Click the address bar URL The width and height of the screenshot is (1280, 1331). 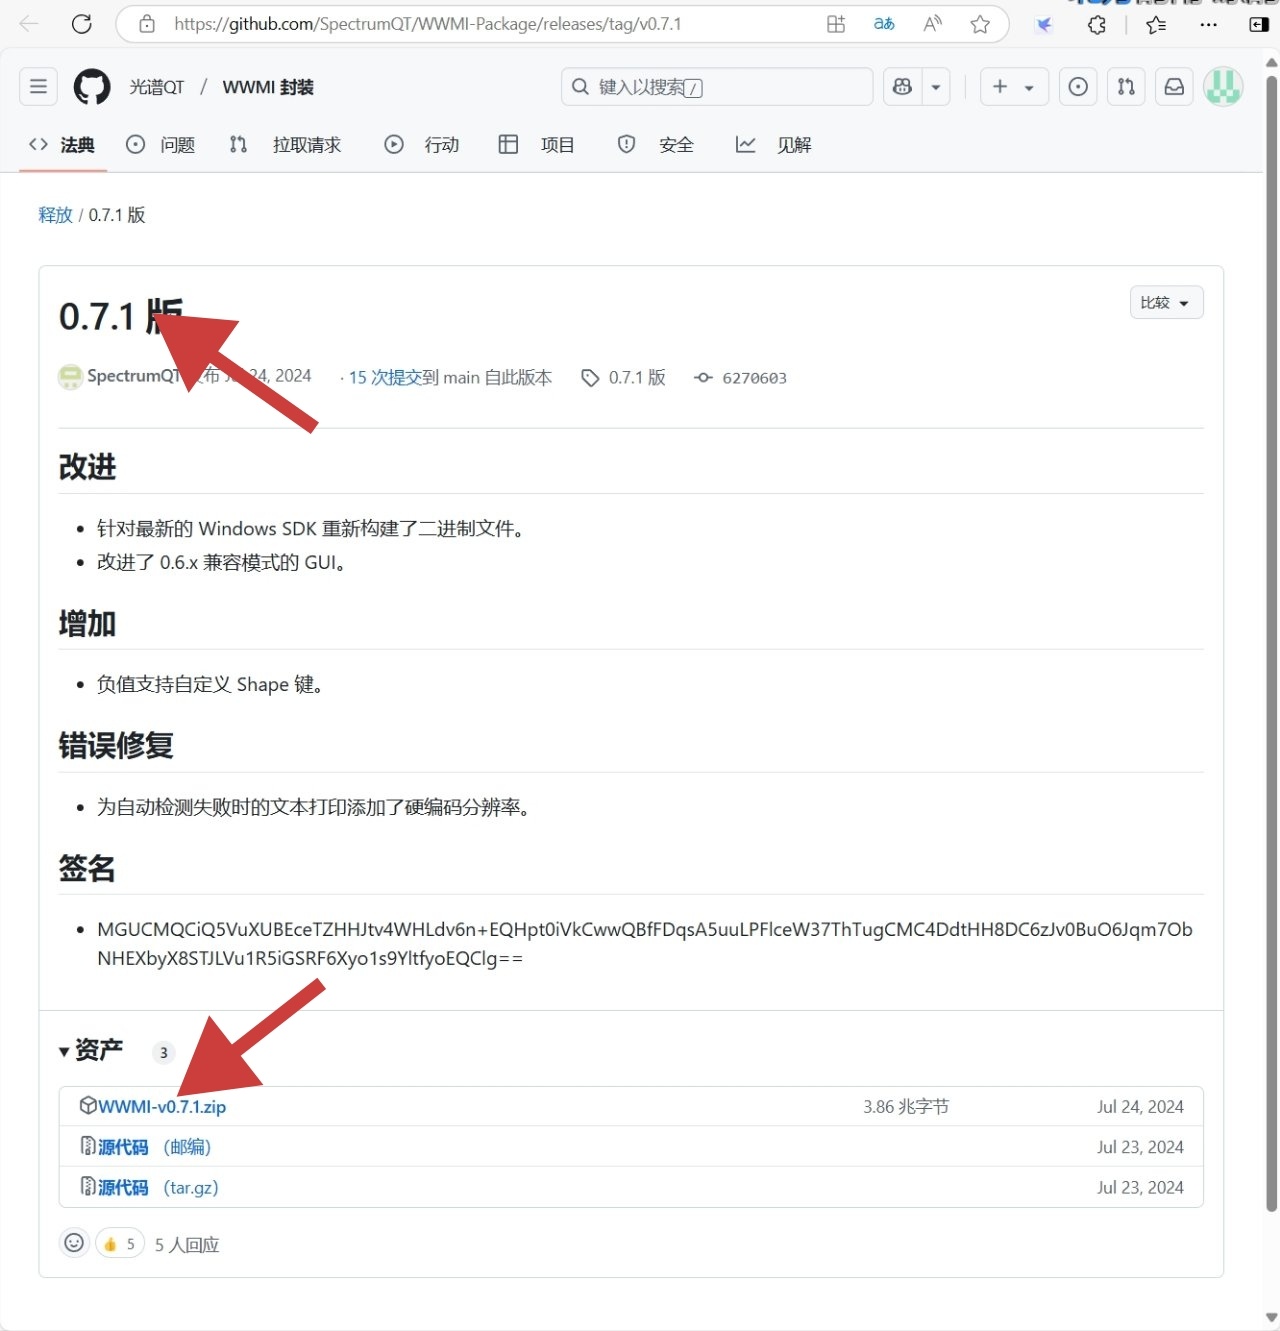tap(428, 24)
